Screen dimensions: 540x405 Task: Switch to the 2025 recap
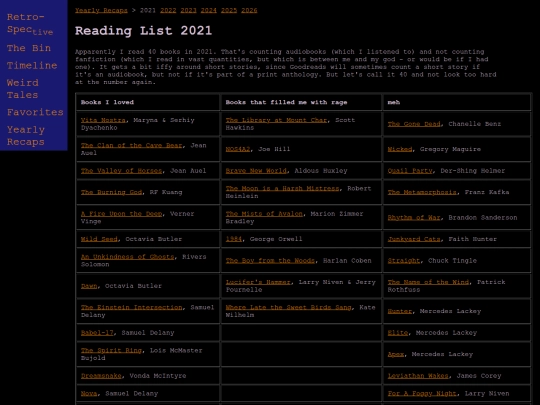point(229,10)
